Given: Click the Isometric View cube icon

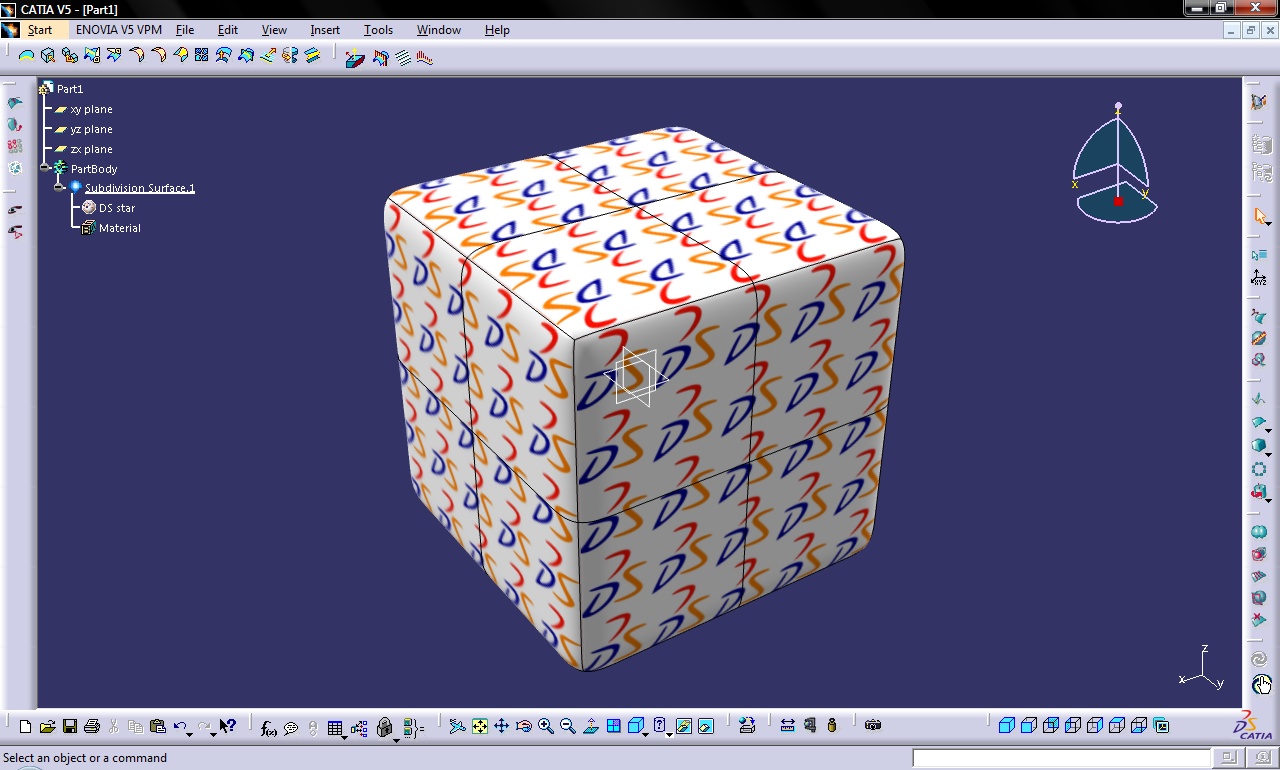Looking at the screenshot, I should (x=634, y=726).
